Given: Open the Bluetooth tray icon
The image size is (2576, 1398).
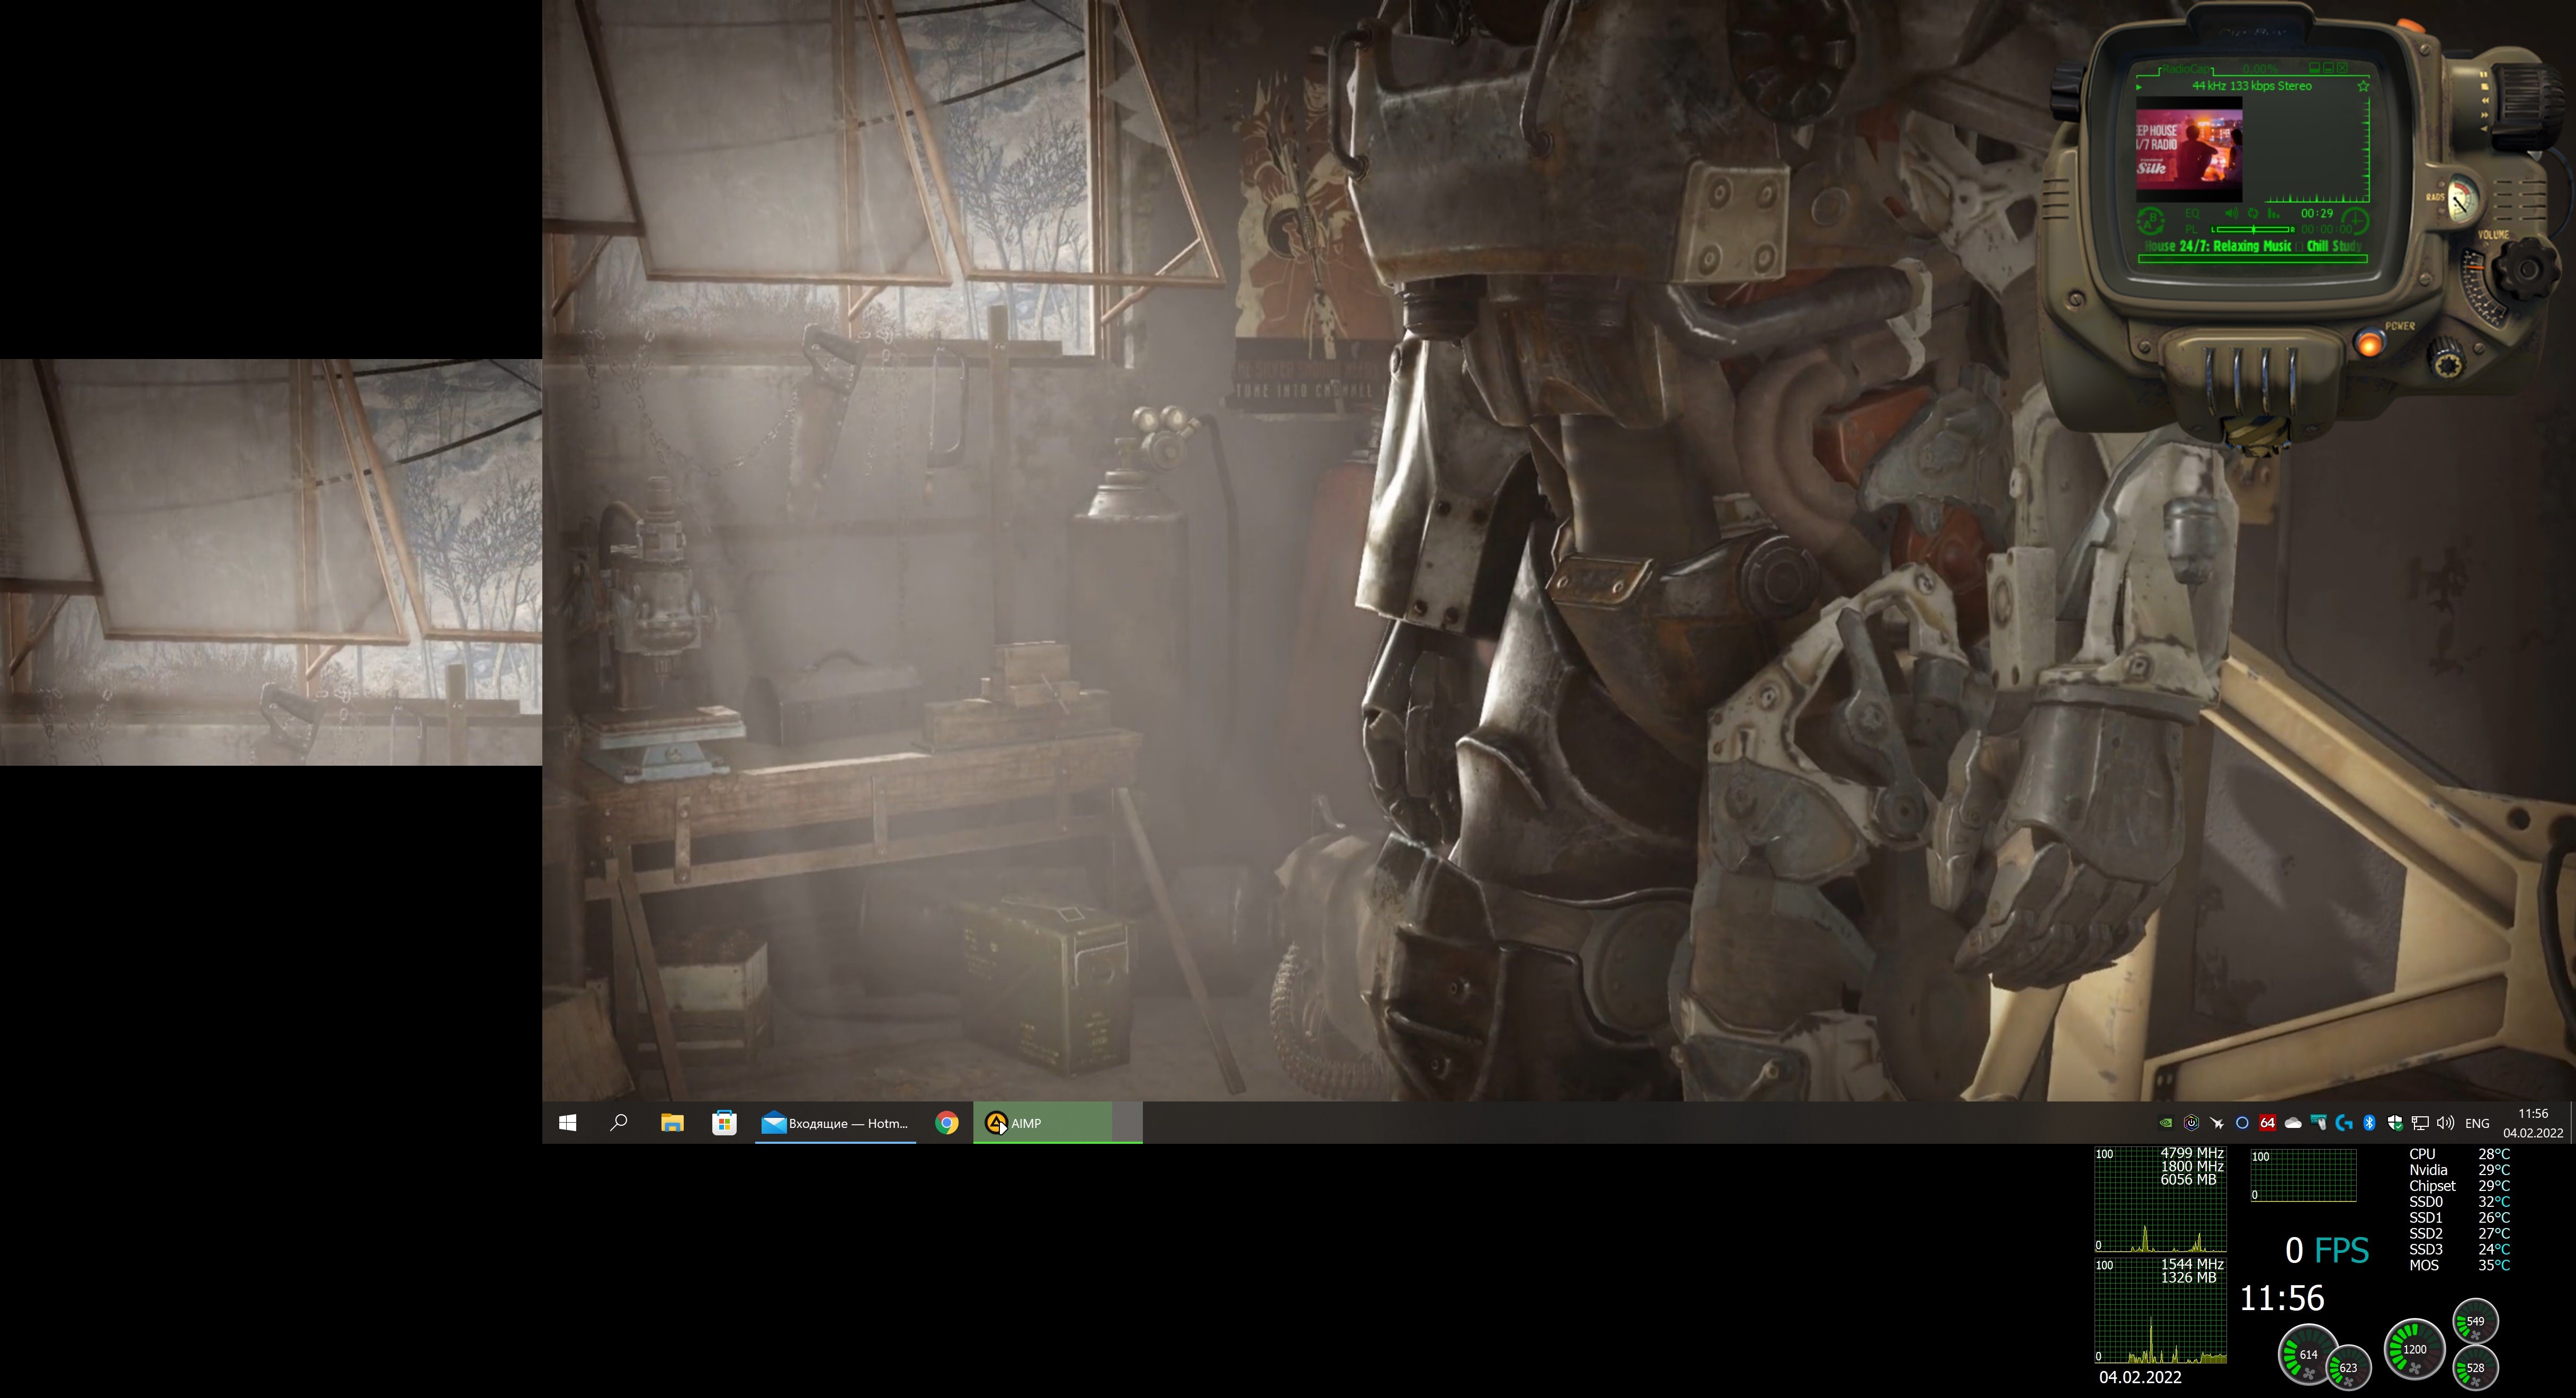Looking at the screenshot, I should click(x=2369, y=1123).
